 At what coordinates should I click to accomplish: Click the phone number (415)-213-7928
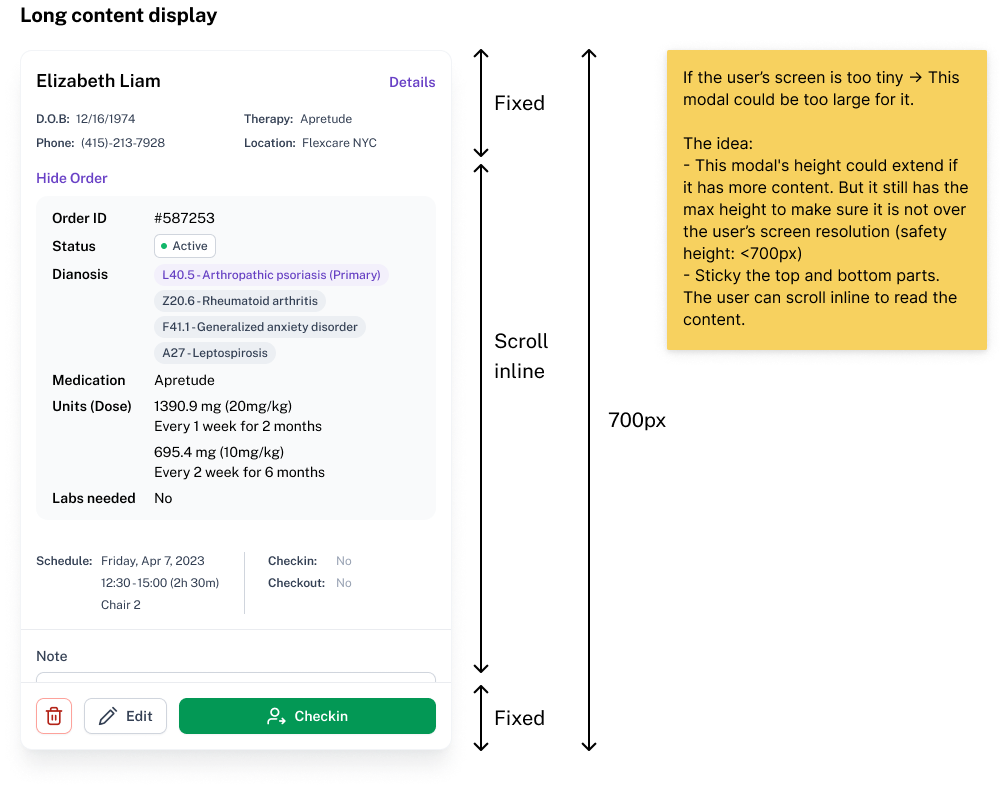coord(123,143)
